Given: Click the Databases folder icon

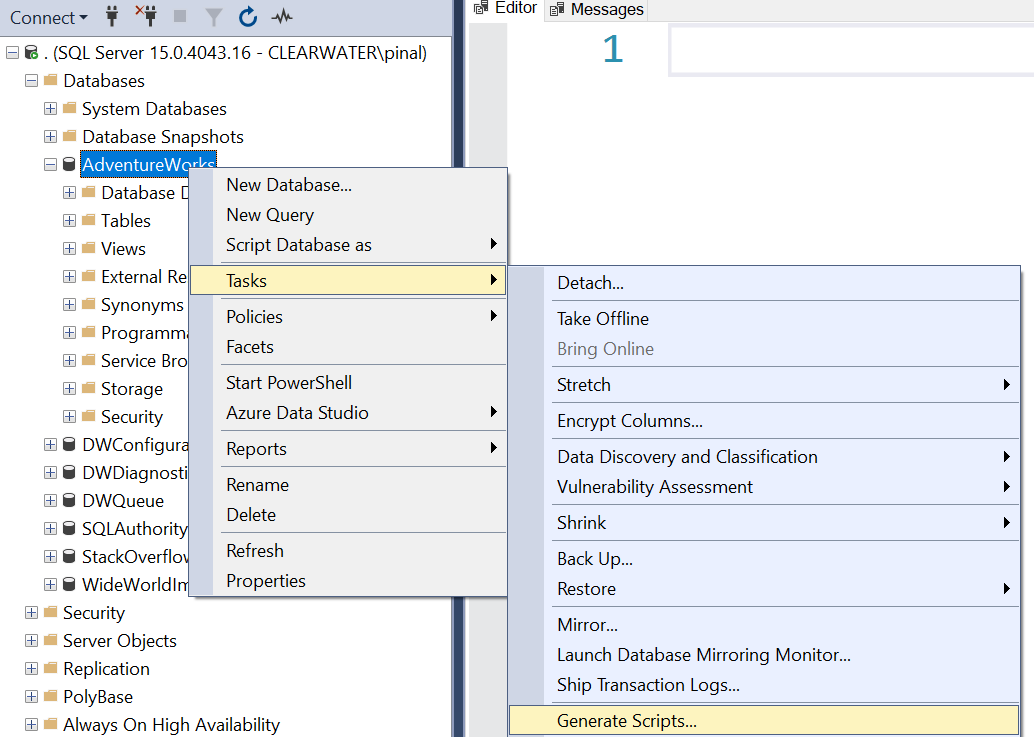Looking at the screenshot, I should 51,80.
